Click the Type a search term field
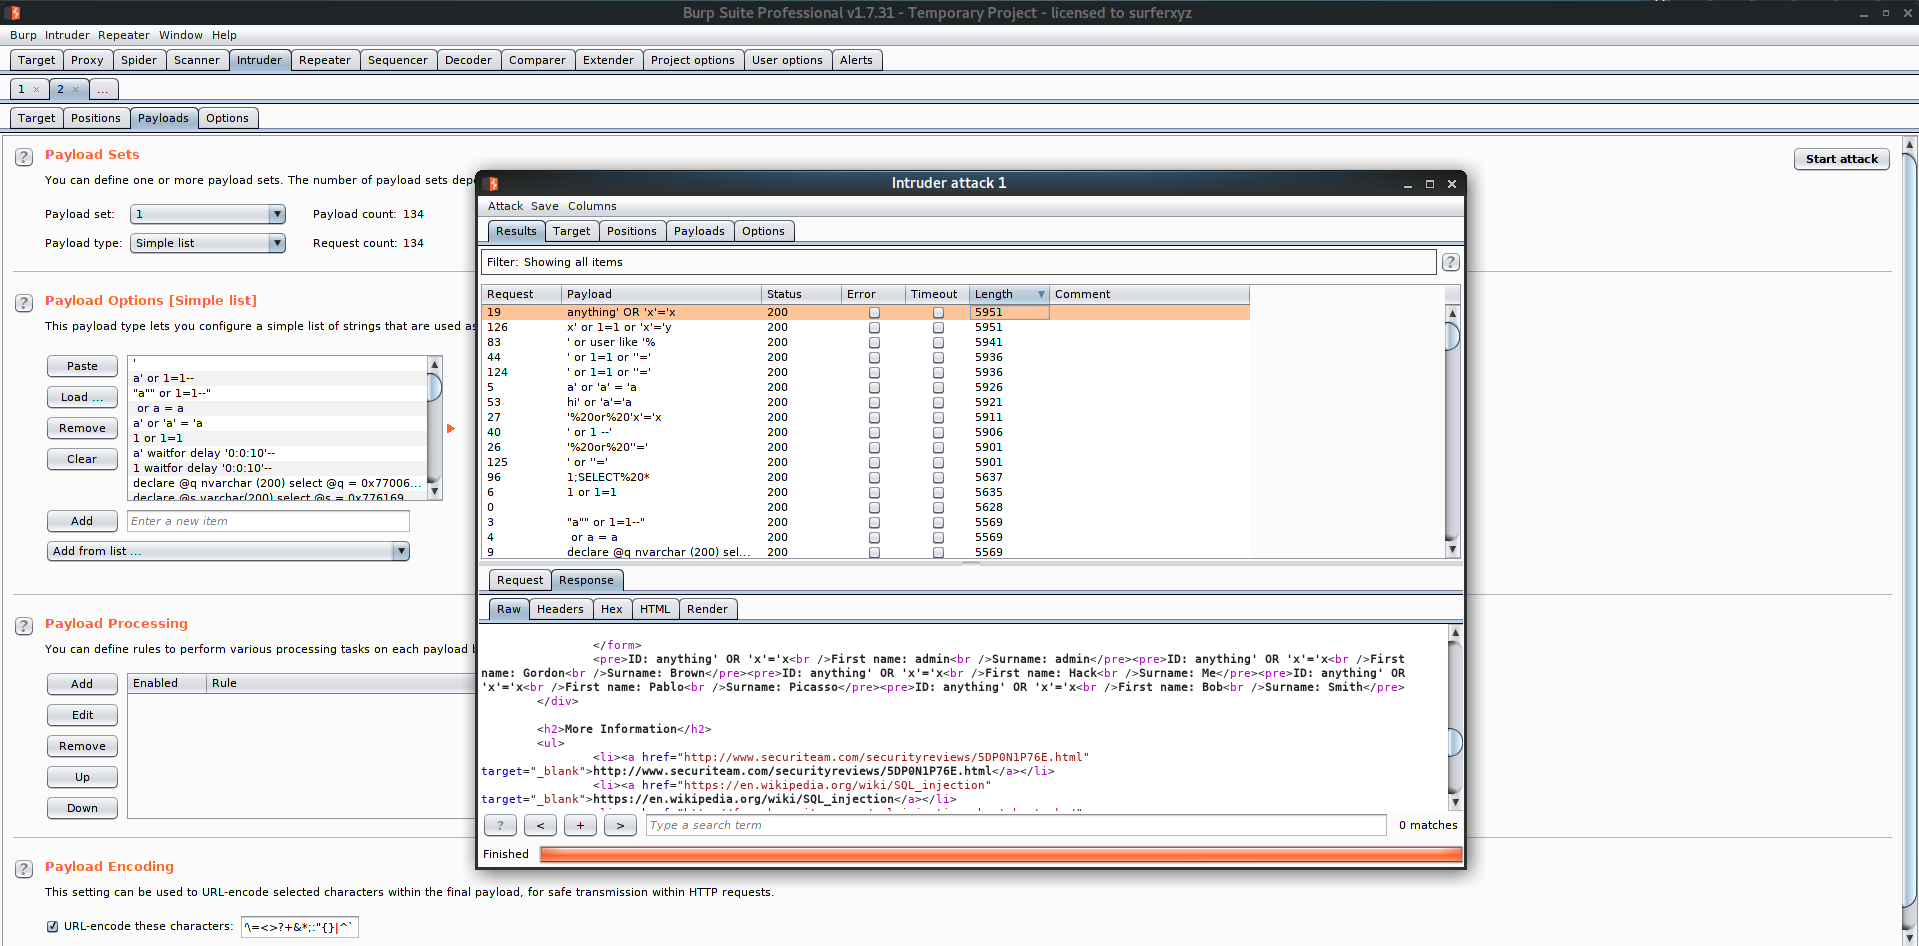Image resolution: width=1919 pixels, height=946 pixels. pyautogui.click(x=1016, y=825)
